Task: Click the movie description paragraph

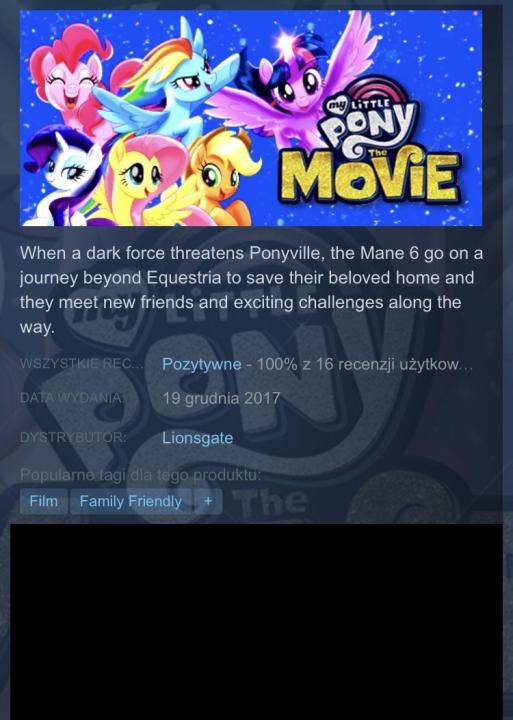Action: click(x=252, y=290)
